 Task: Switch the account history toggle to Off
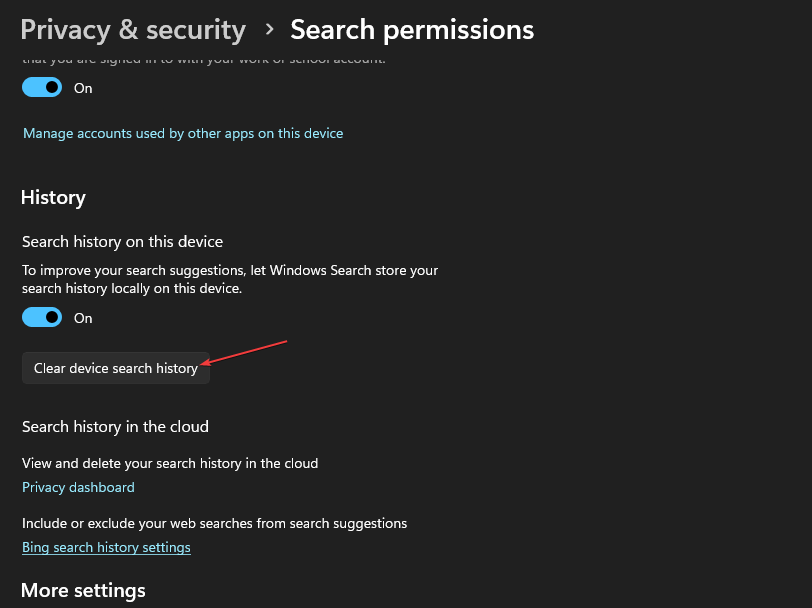coord(41,87)
